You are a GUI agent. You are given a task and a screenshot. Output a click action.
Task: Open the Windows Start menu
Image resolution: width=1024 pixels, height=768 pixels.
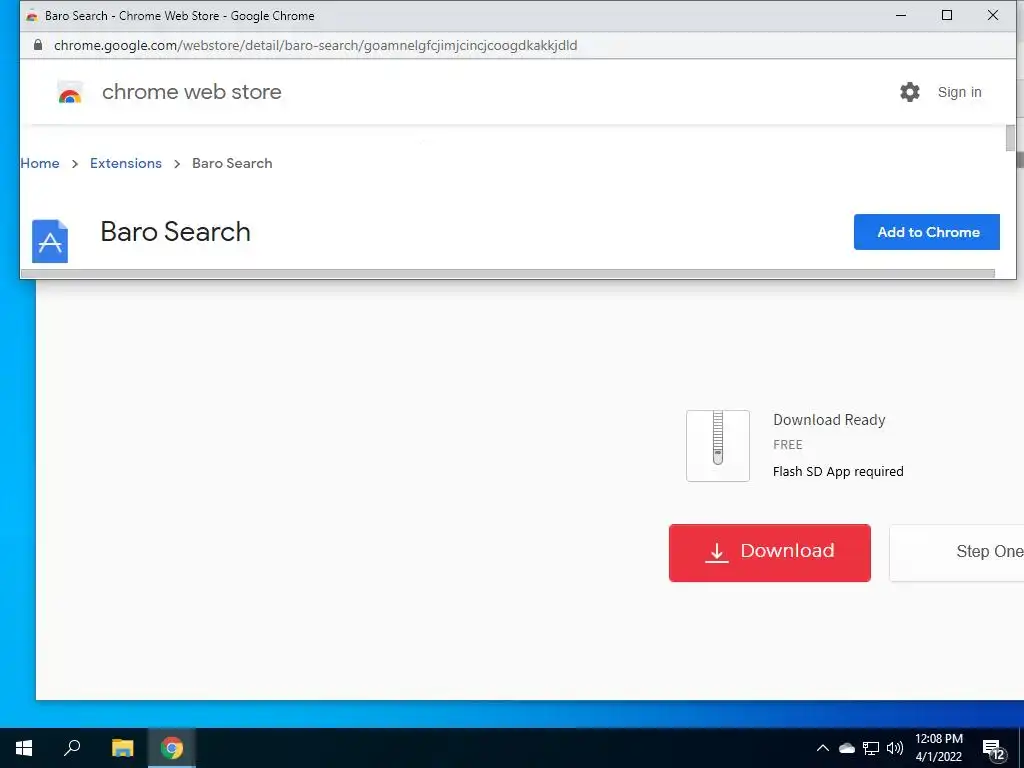24,748
